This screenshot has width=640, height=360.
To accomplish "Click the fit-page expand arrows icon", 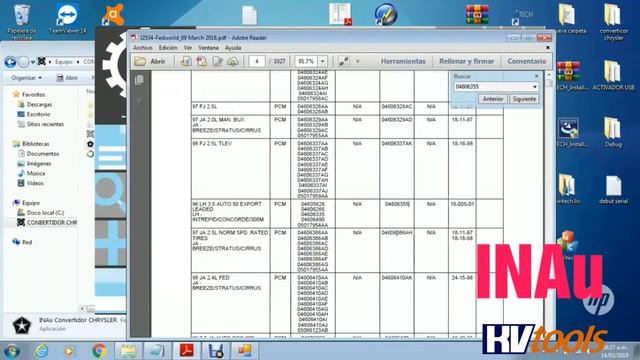I will [344, 61].
